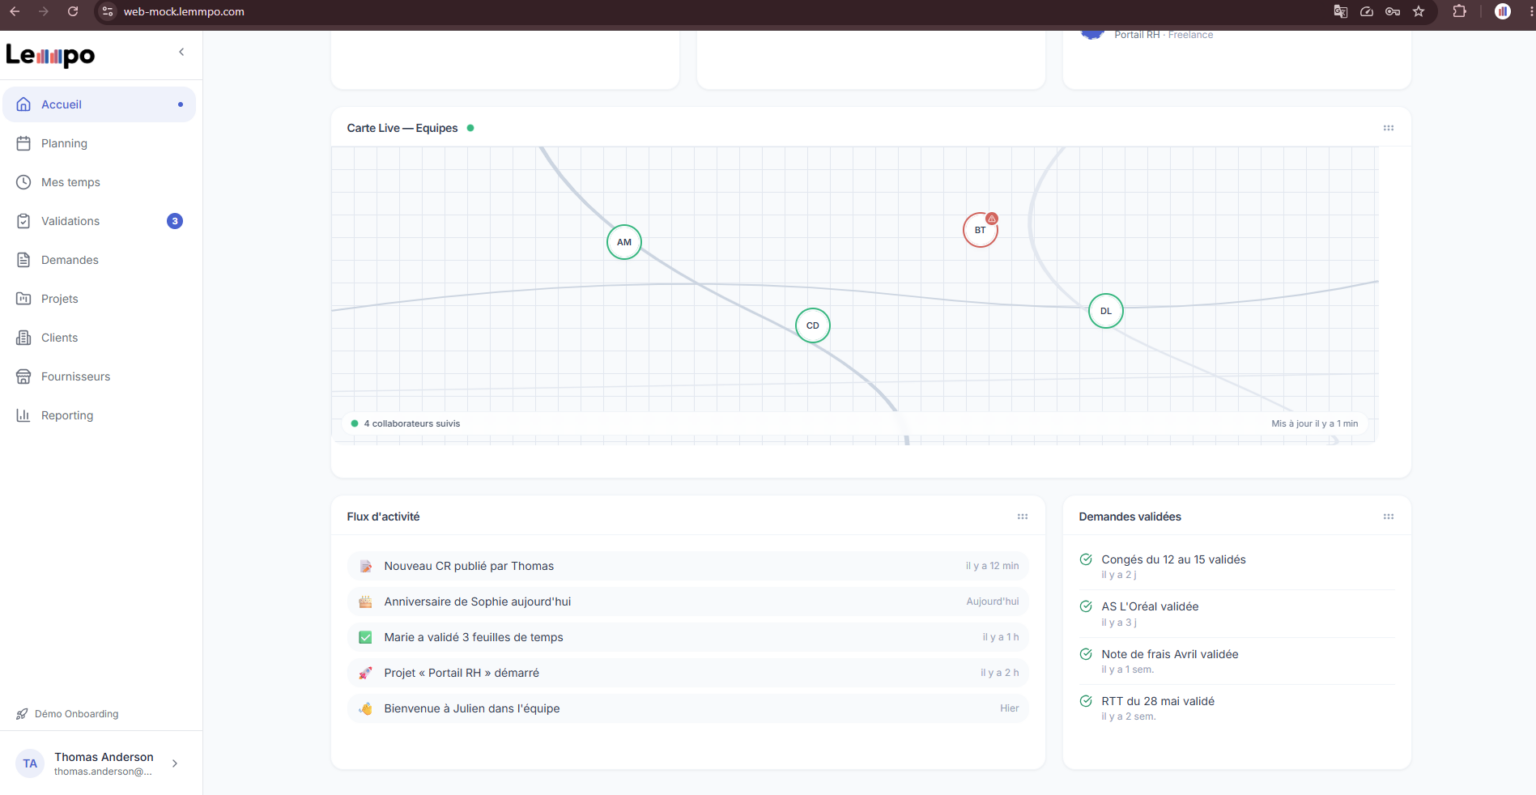Open 'Projet « Portail RH » démarré' activity
This screenshot has width=1536, height=795.
pyautogui.click(x=688, y=673)
